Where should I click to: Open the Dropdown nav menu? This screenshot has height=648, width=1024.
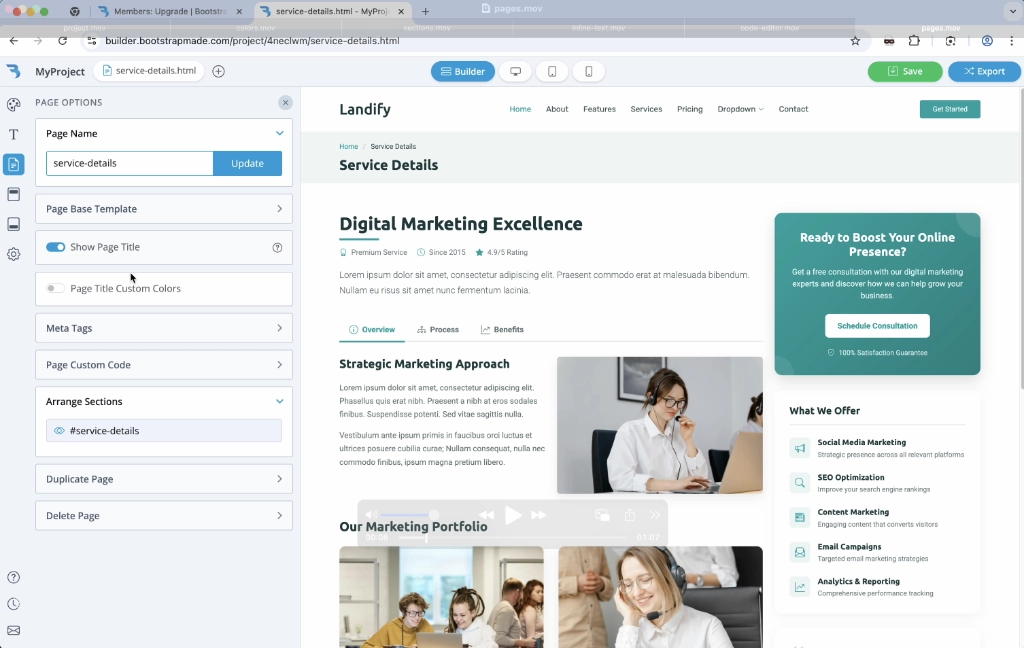[740, 109]
